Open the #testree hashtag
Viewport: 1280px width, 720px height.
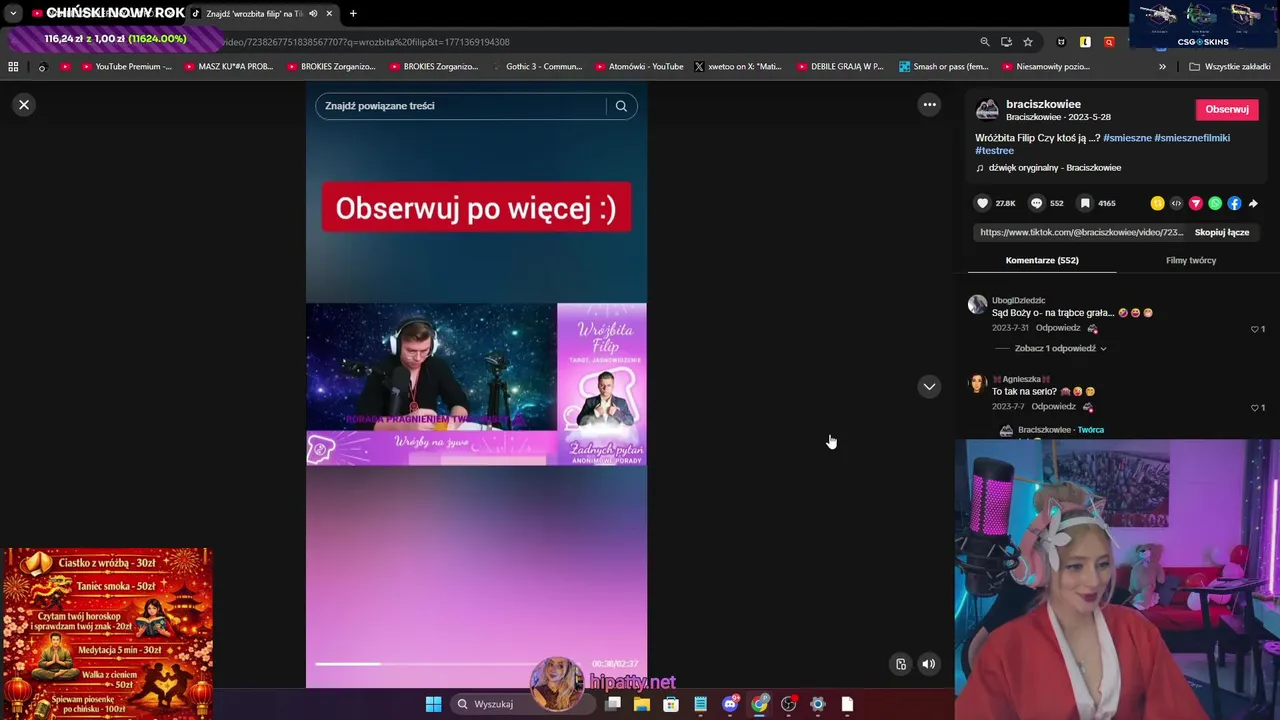click(x=995, y=151)
